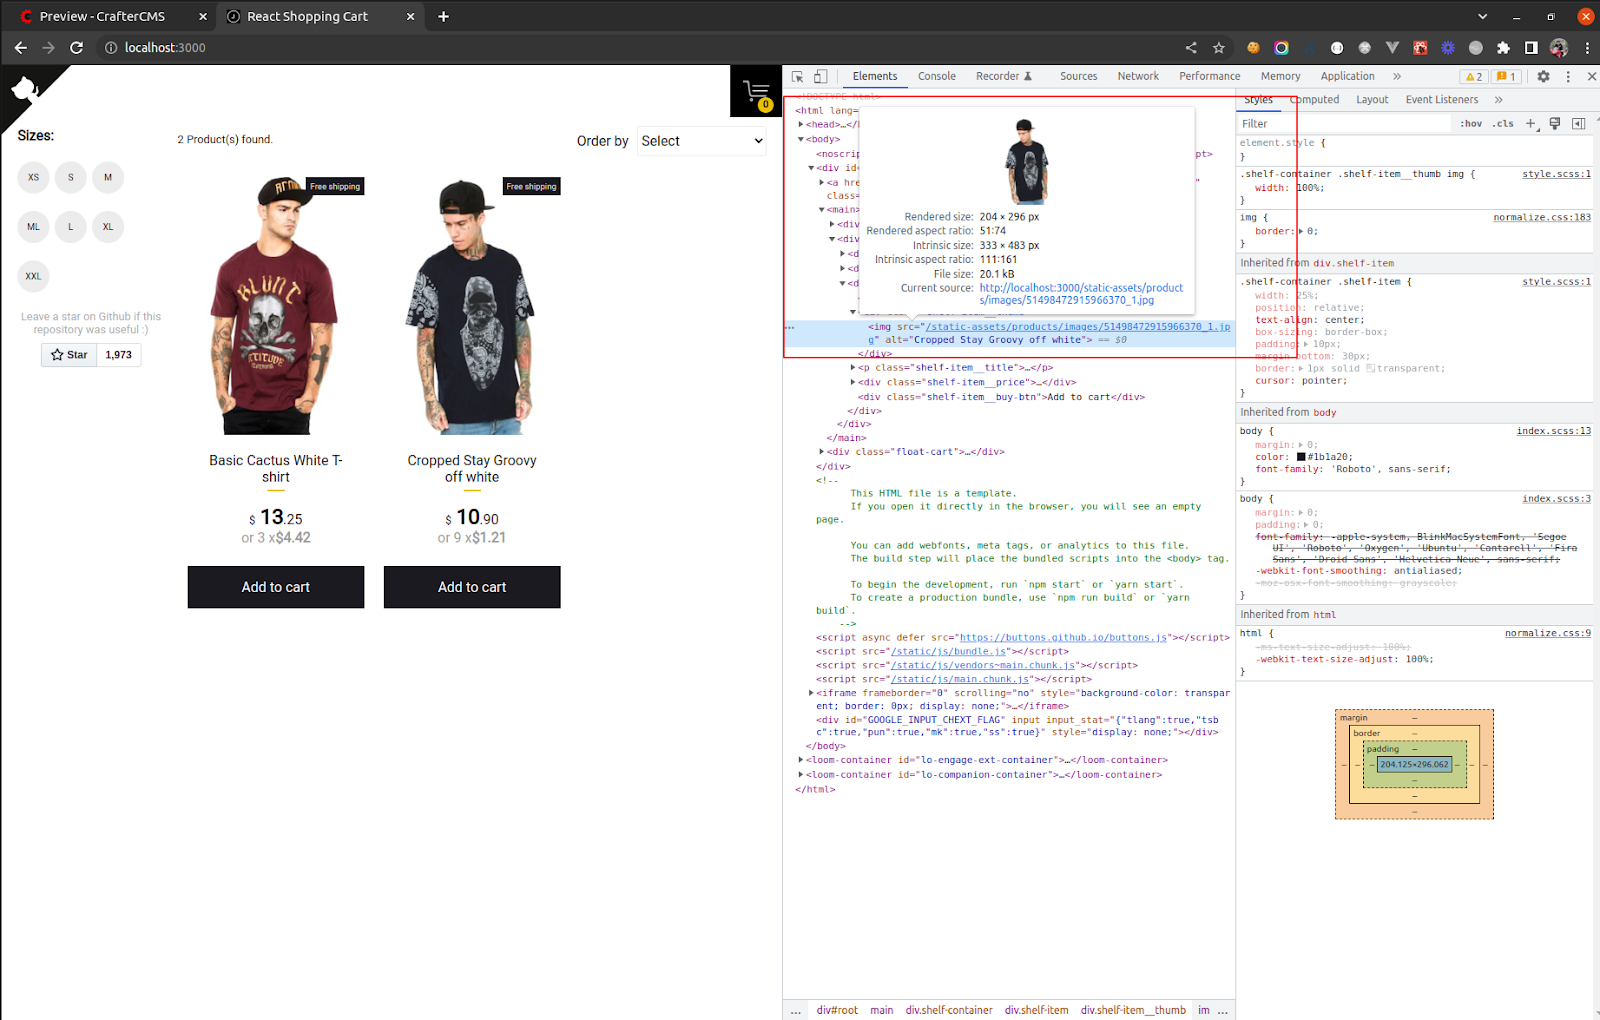Screen dimensions: 1600x1020
Task: Activate the inspect element picker tool
Action: tap(797, 77)
